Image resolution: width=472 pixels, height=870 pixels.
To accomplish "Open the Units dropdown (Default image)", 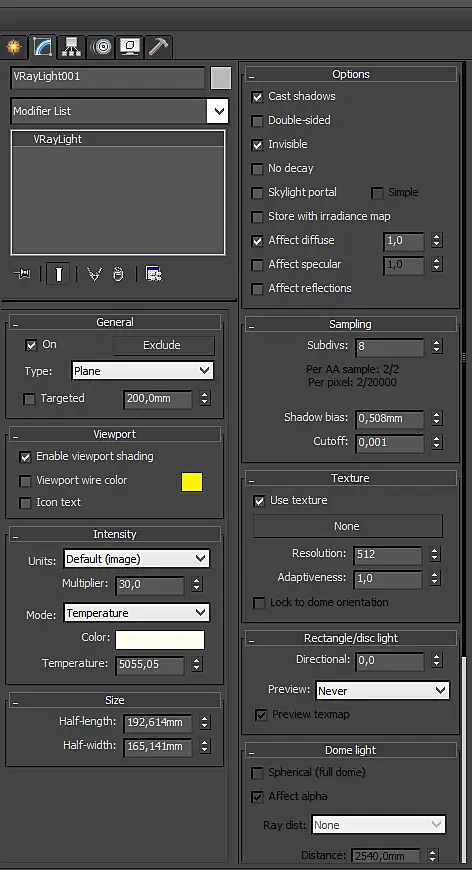I will (136, 559).
